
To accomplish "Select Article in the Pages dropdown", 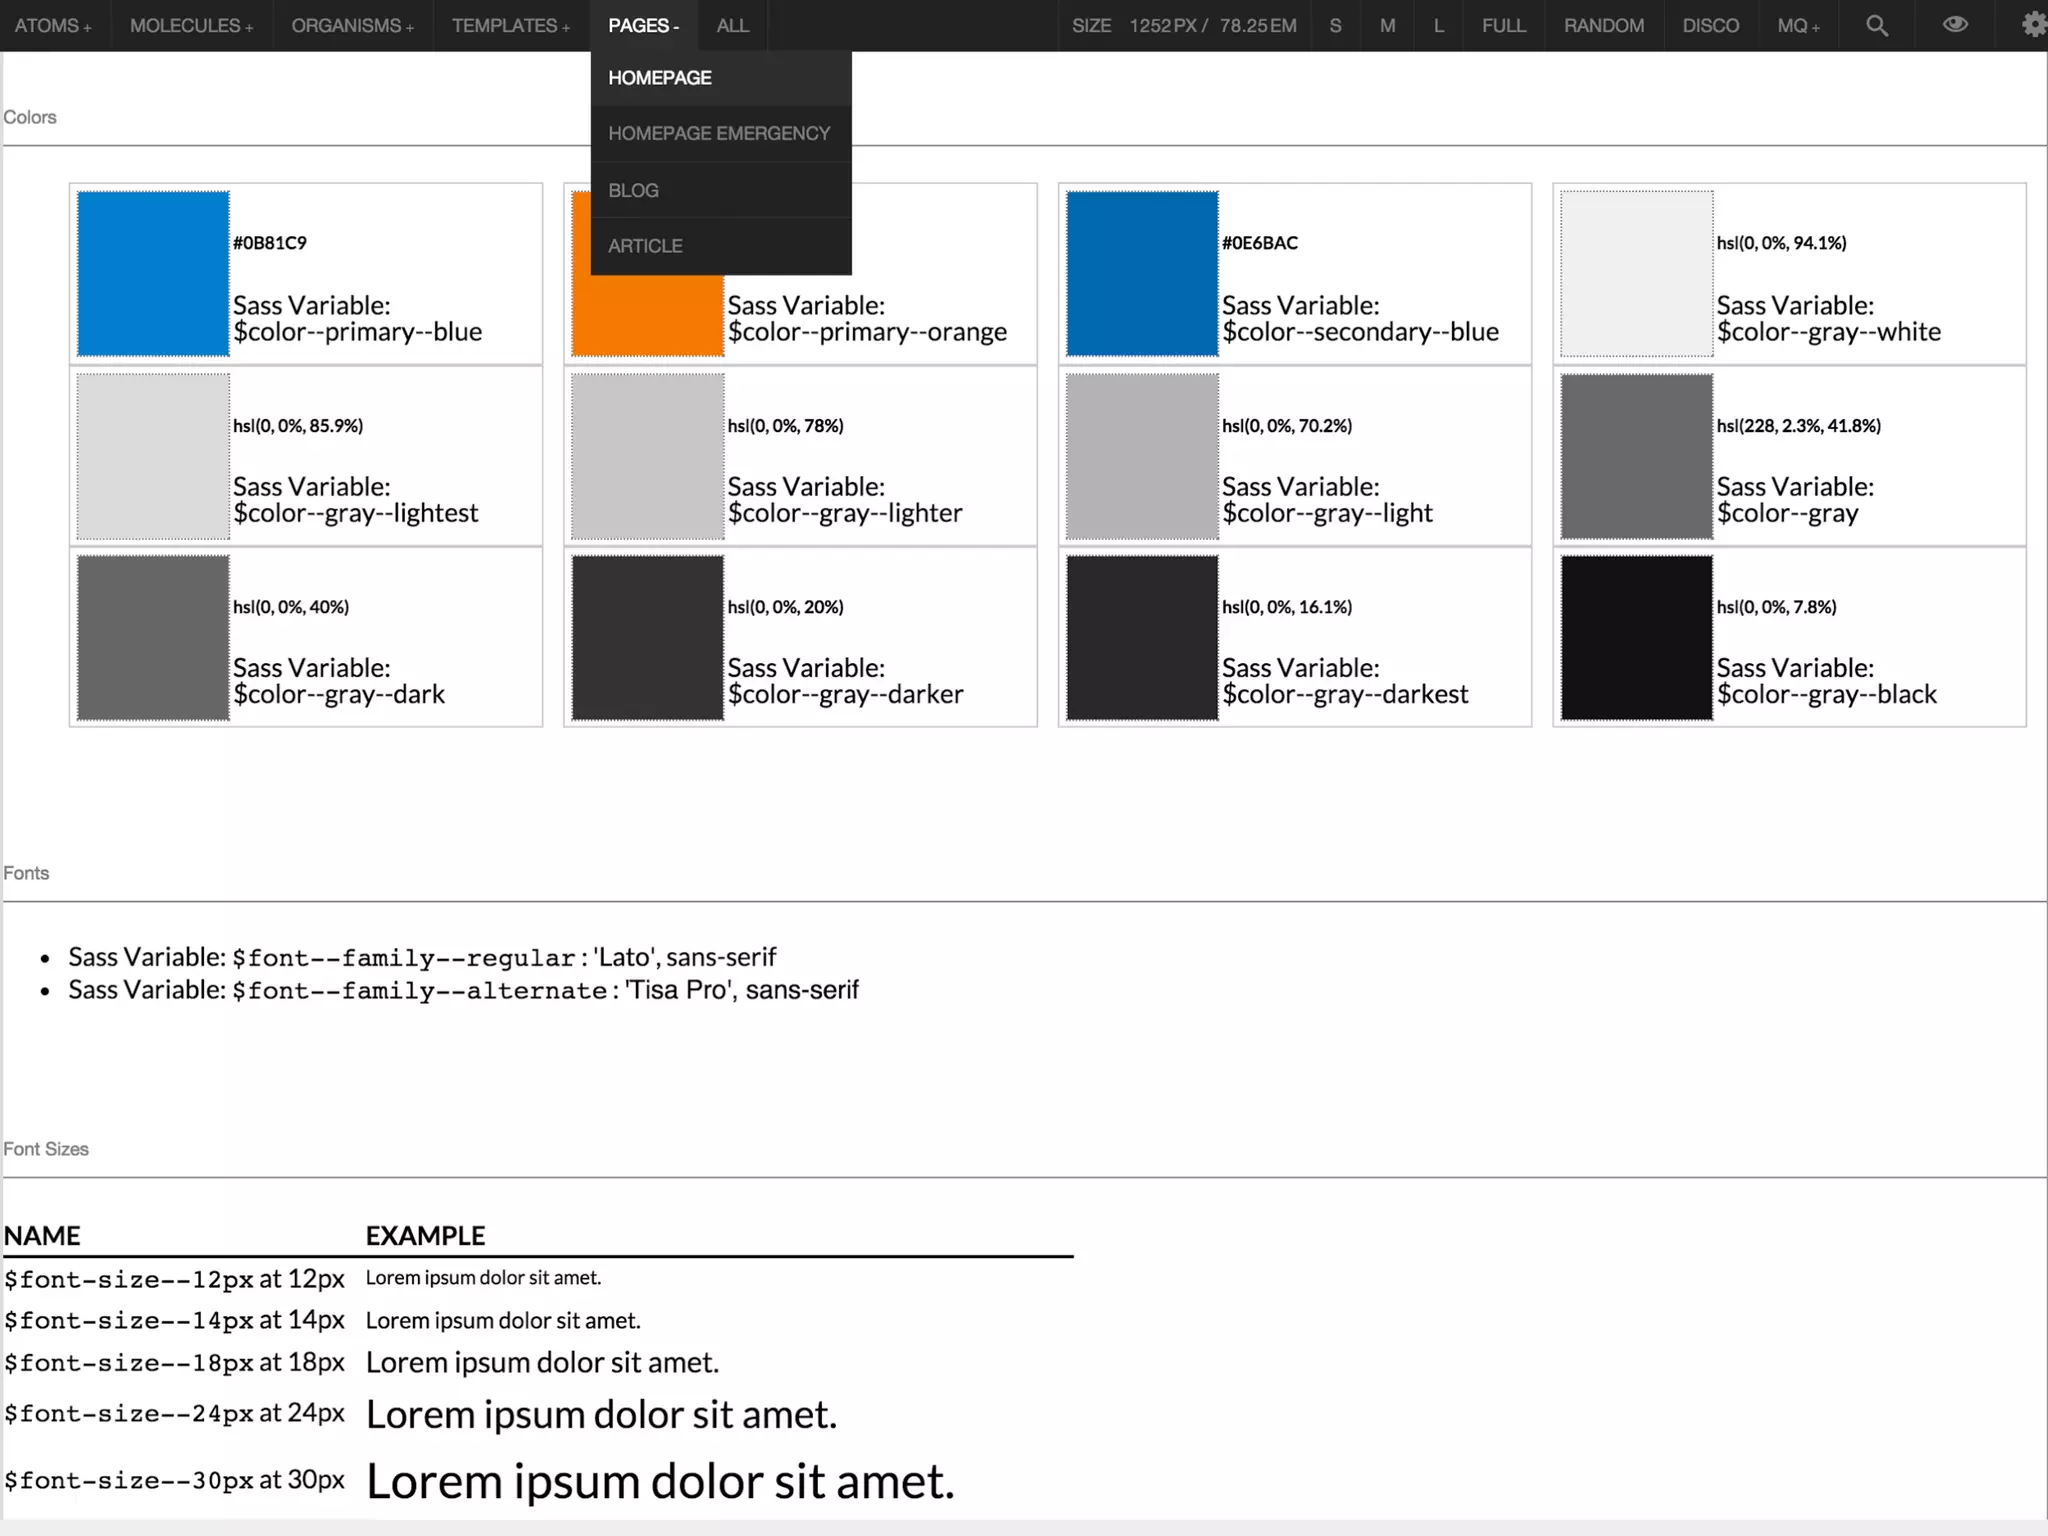I will click(x=645, y=246).
